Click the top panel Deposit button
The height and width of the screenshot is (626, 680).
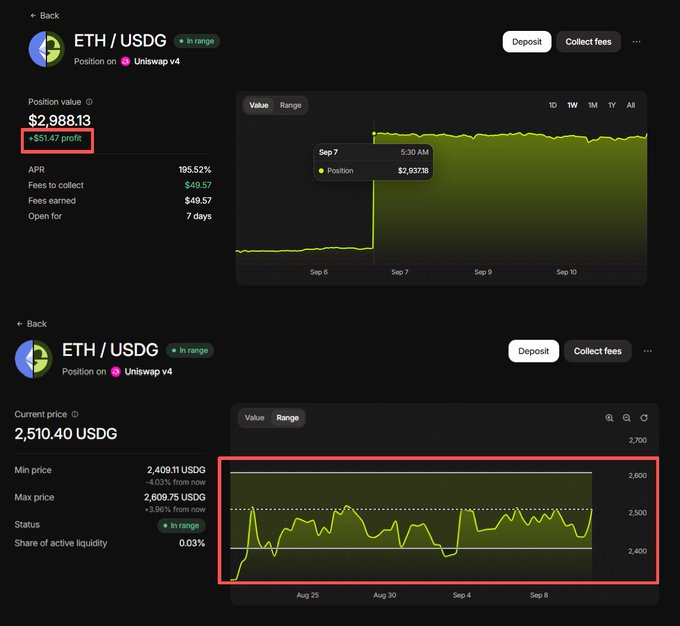pos(527,42)
